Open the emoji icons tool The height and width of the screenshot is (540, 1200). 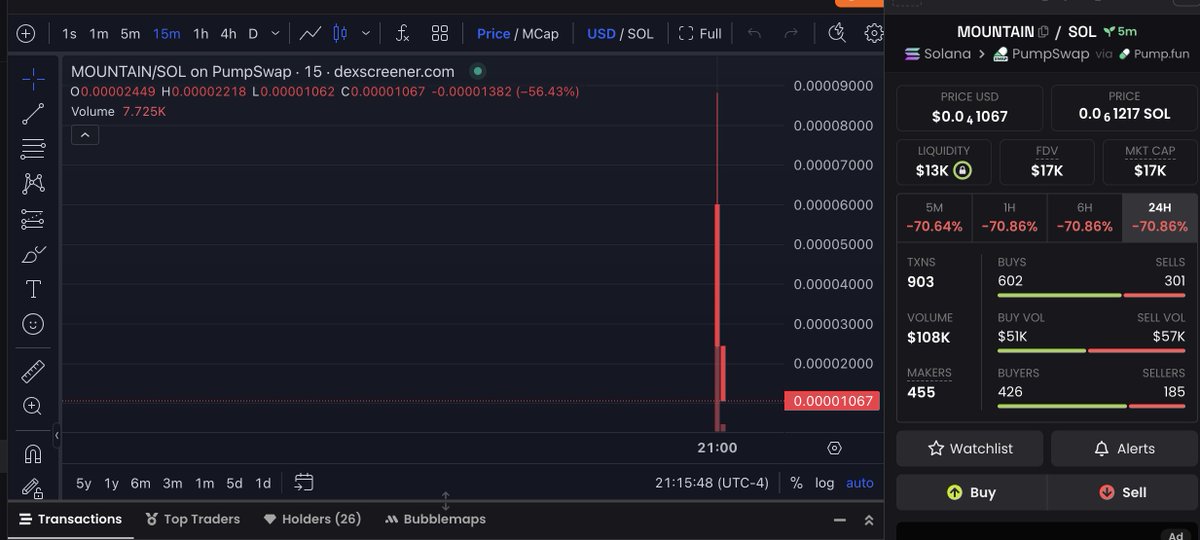click(33, 324)
